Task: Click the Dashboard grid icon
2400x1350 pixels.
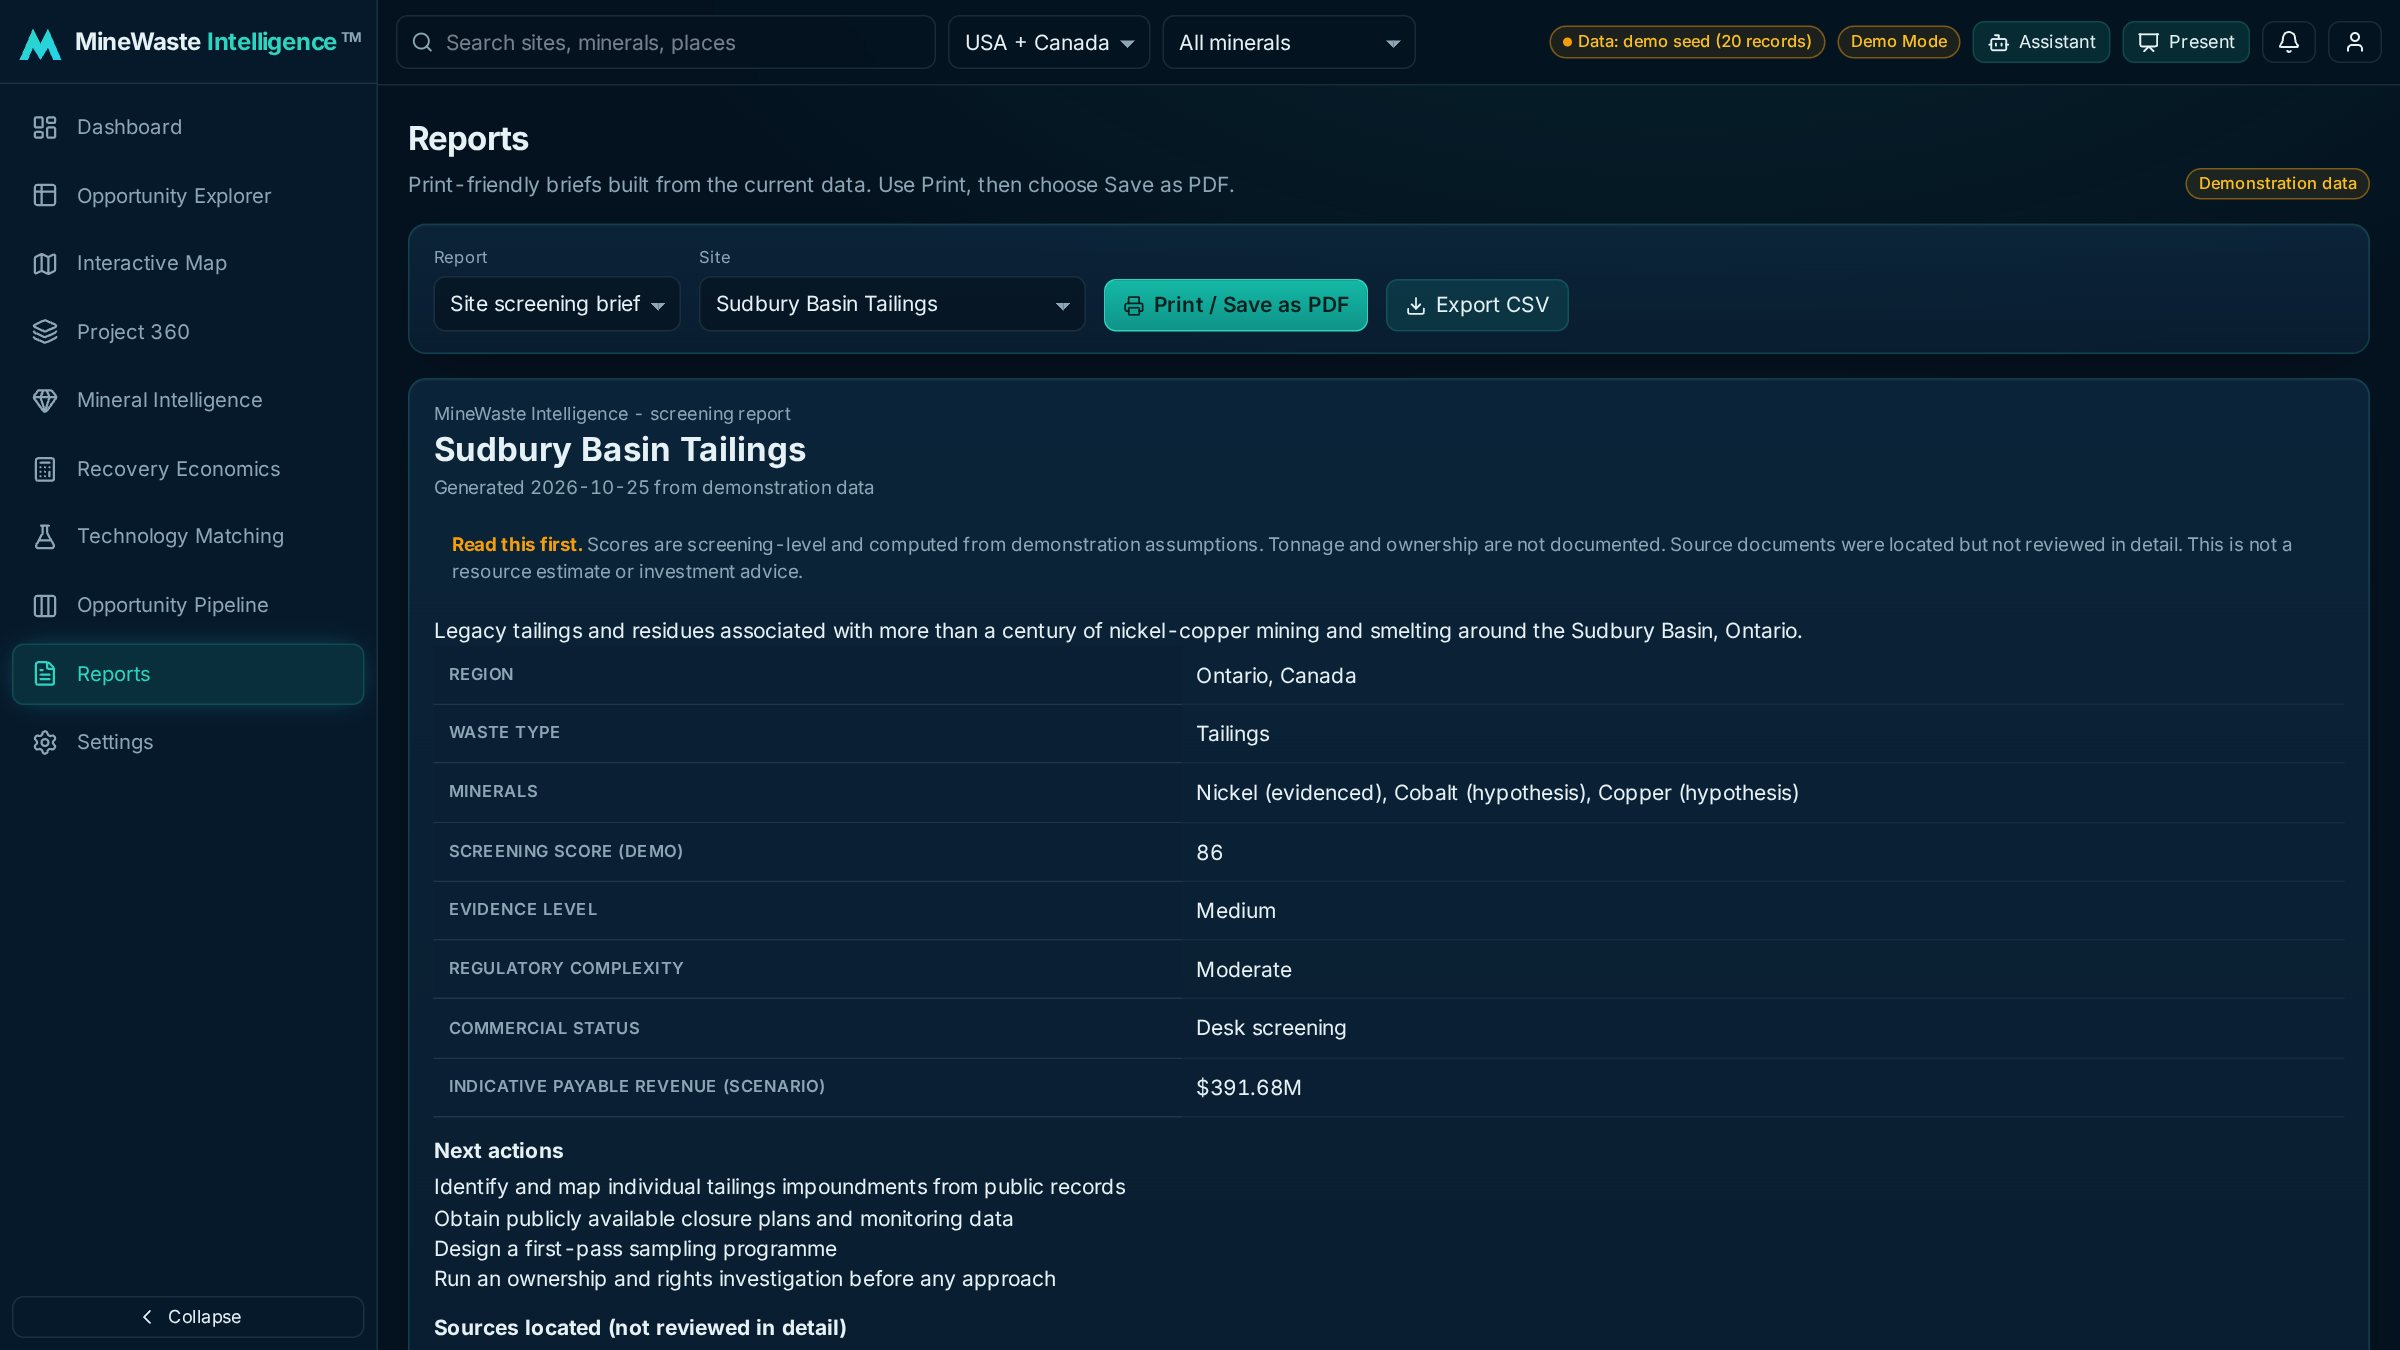Action: pos(45,127)
